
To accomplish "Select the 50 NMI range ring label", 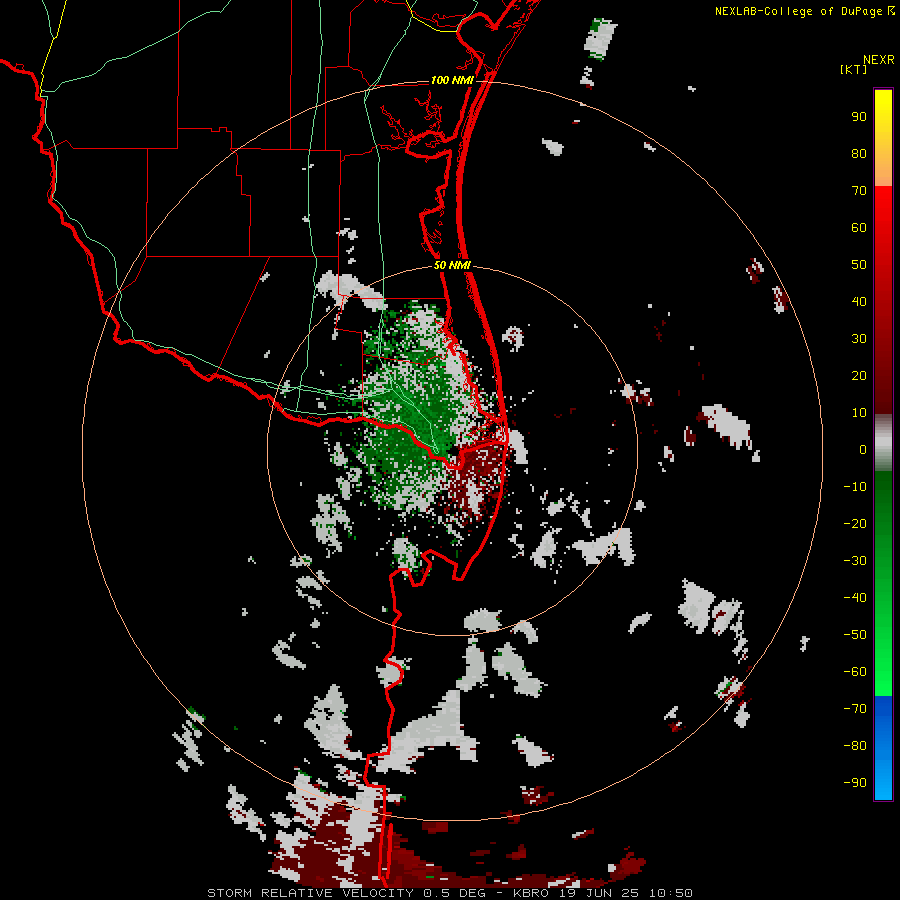I will tap(452, 265).
